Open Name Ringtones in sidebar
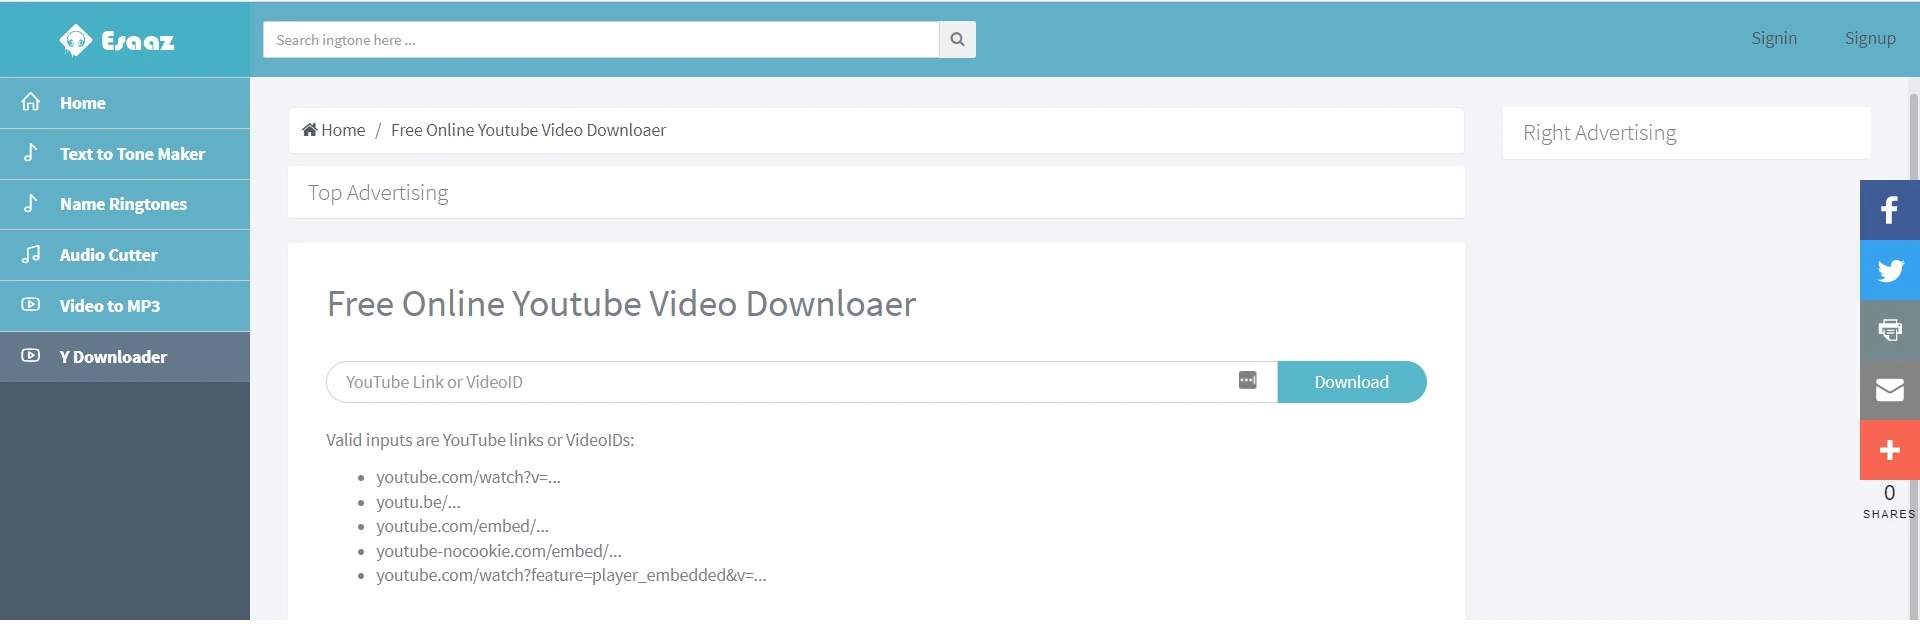Image resolution: width=1920 pixels, height=624 pixels. (125, 204)
